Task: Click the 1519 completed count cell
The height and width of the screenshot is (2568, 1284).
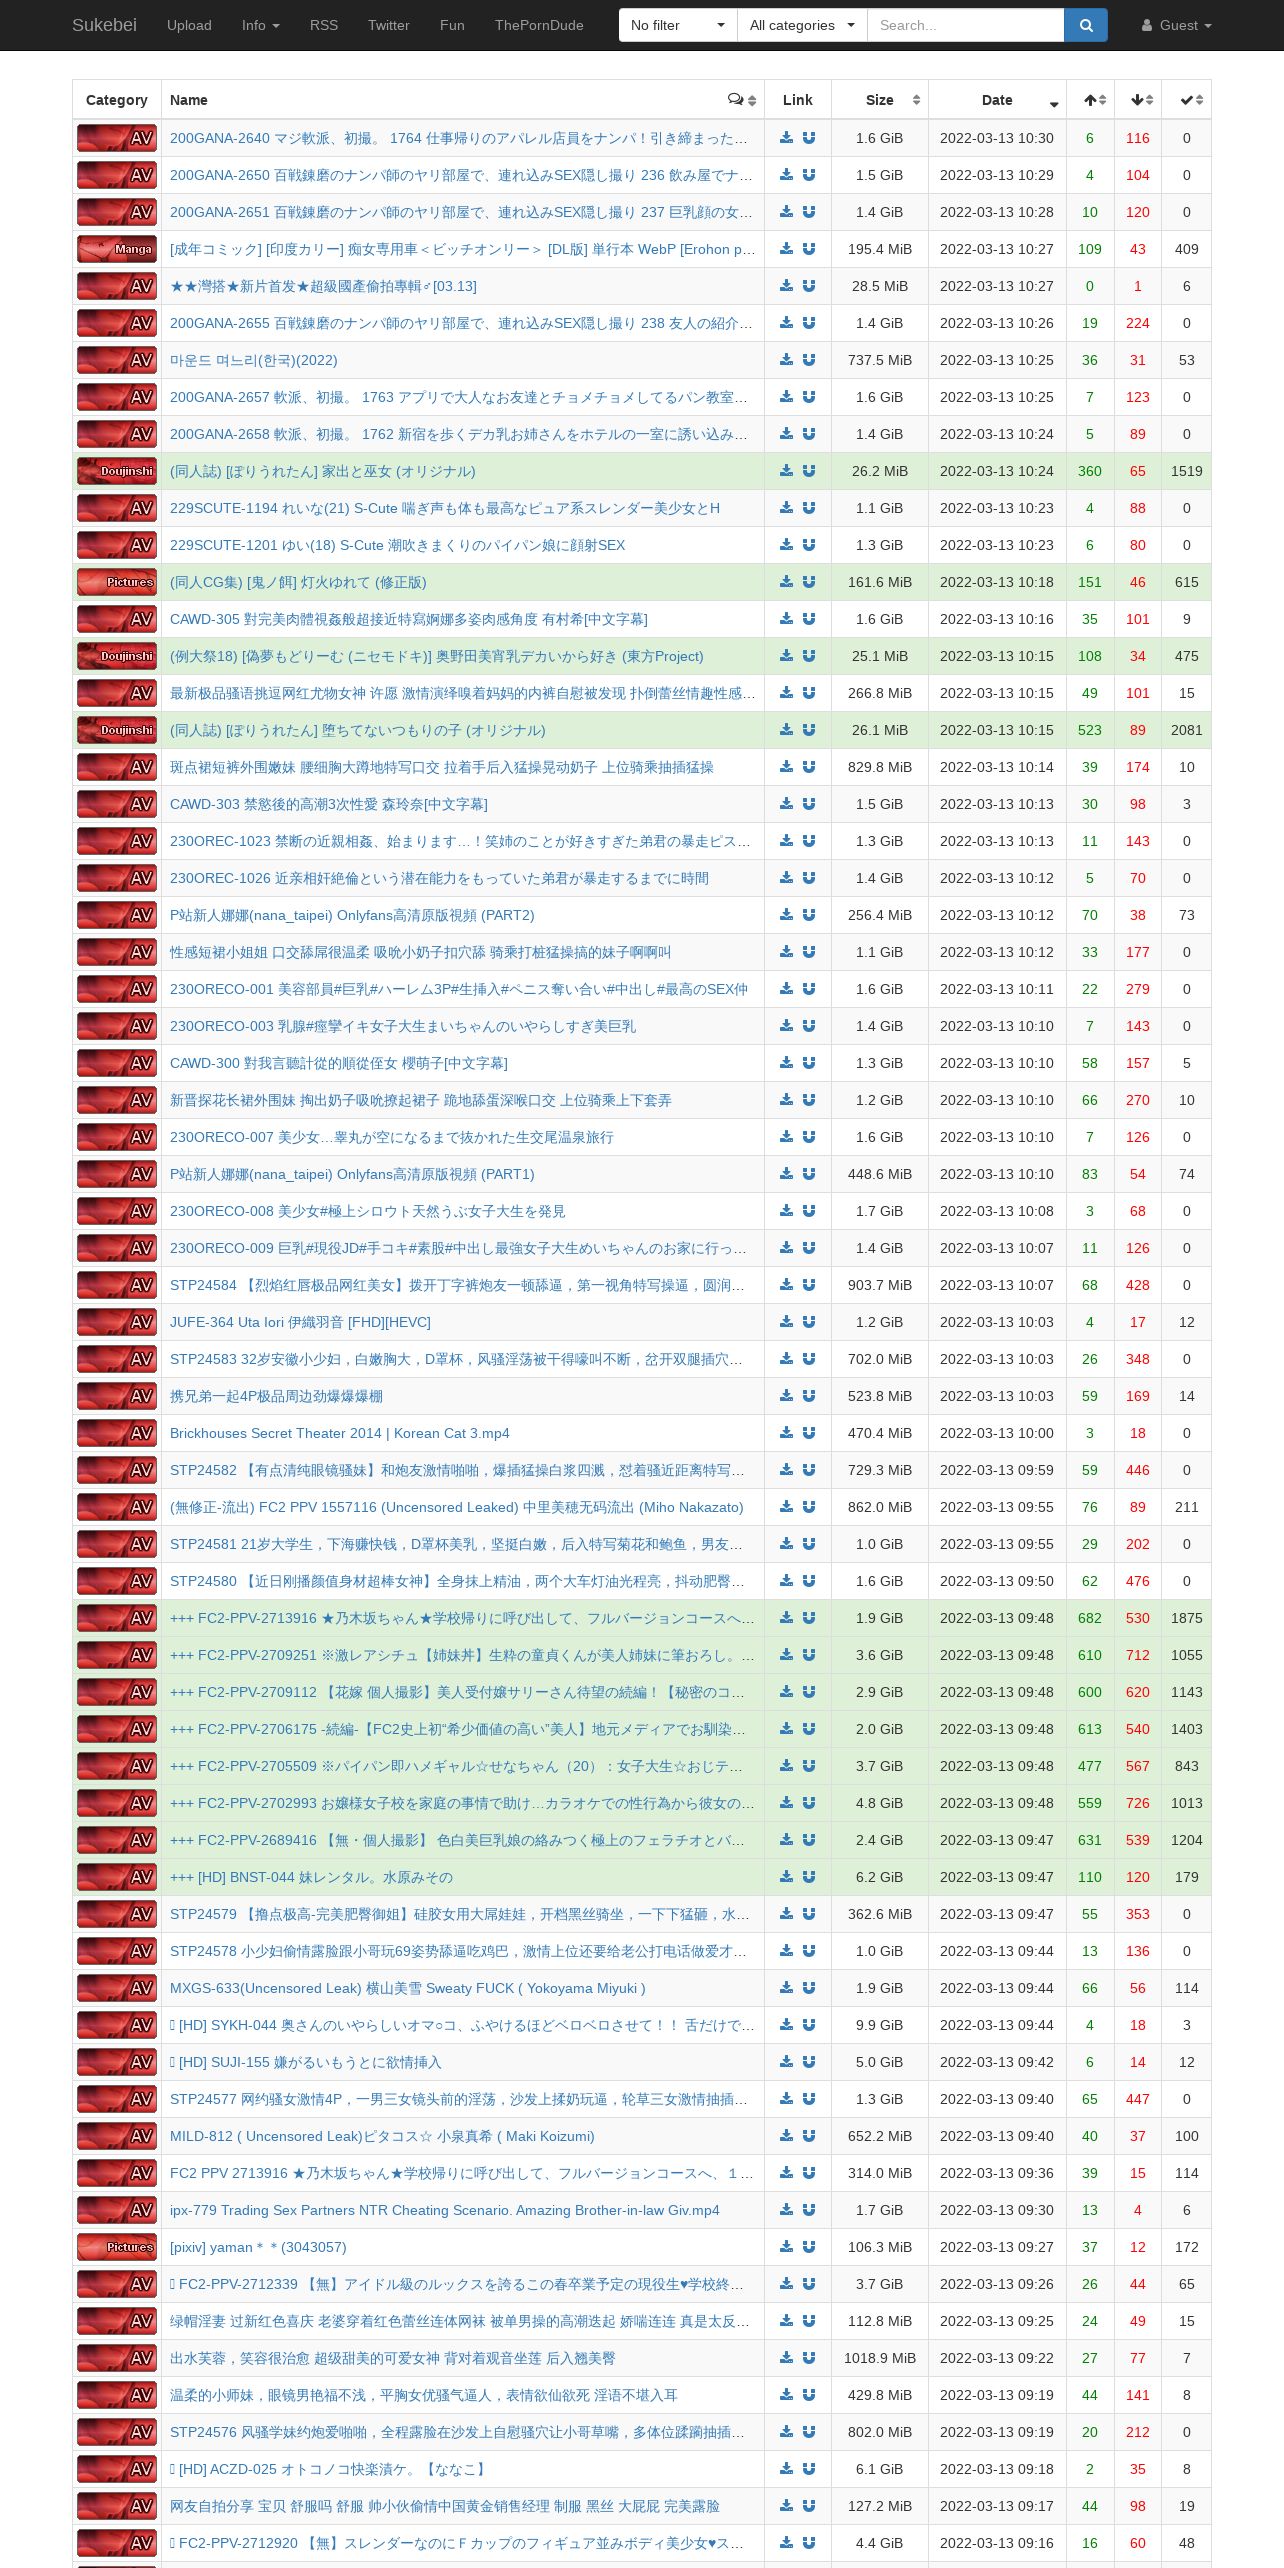Action: click(1187, 471)
